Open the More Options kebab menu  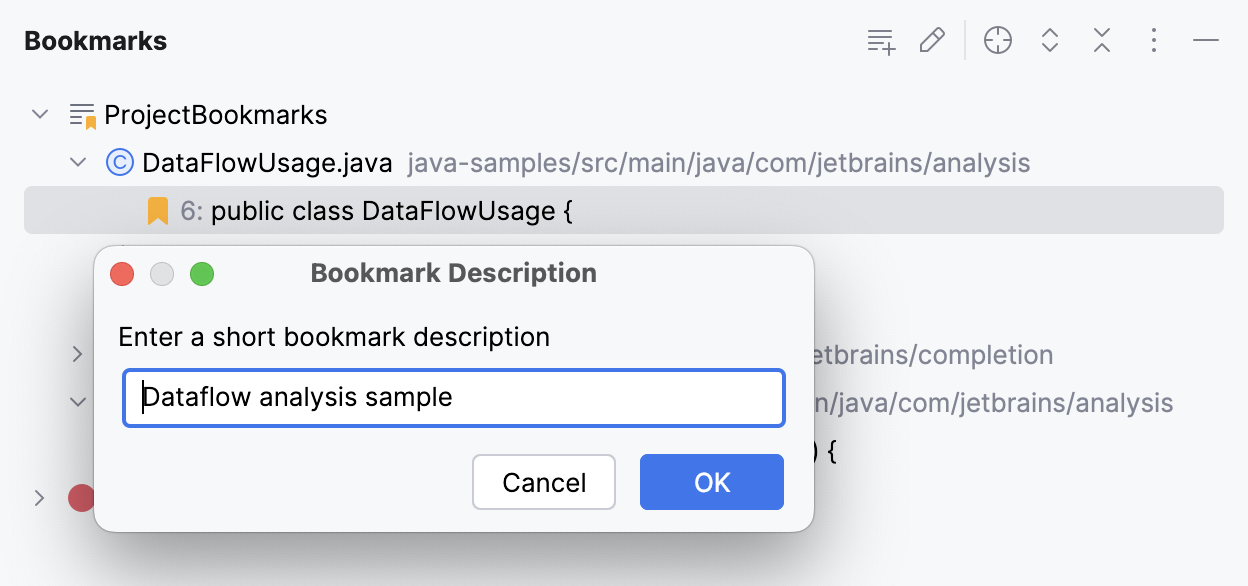tap(1153, 40)
